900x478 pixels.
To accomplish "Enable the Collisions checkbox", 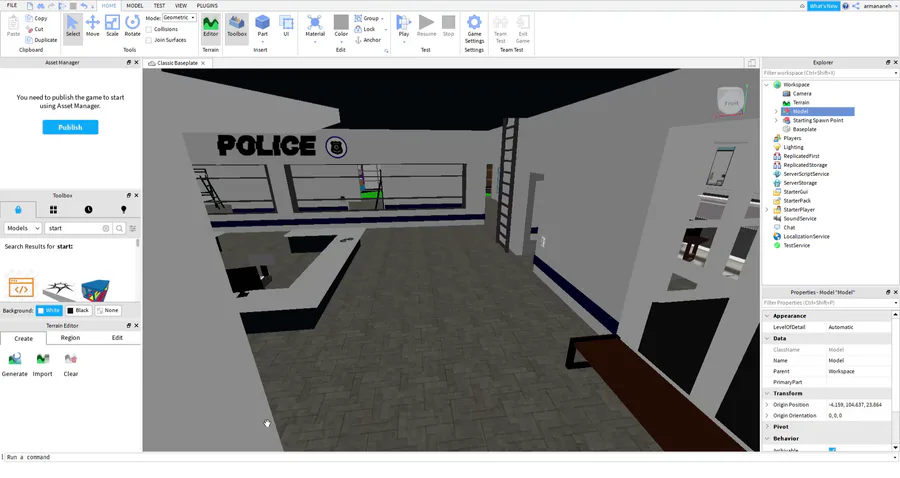I will (149, 29).
